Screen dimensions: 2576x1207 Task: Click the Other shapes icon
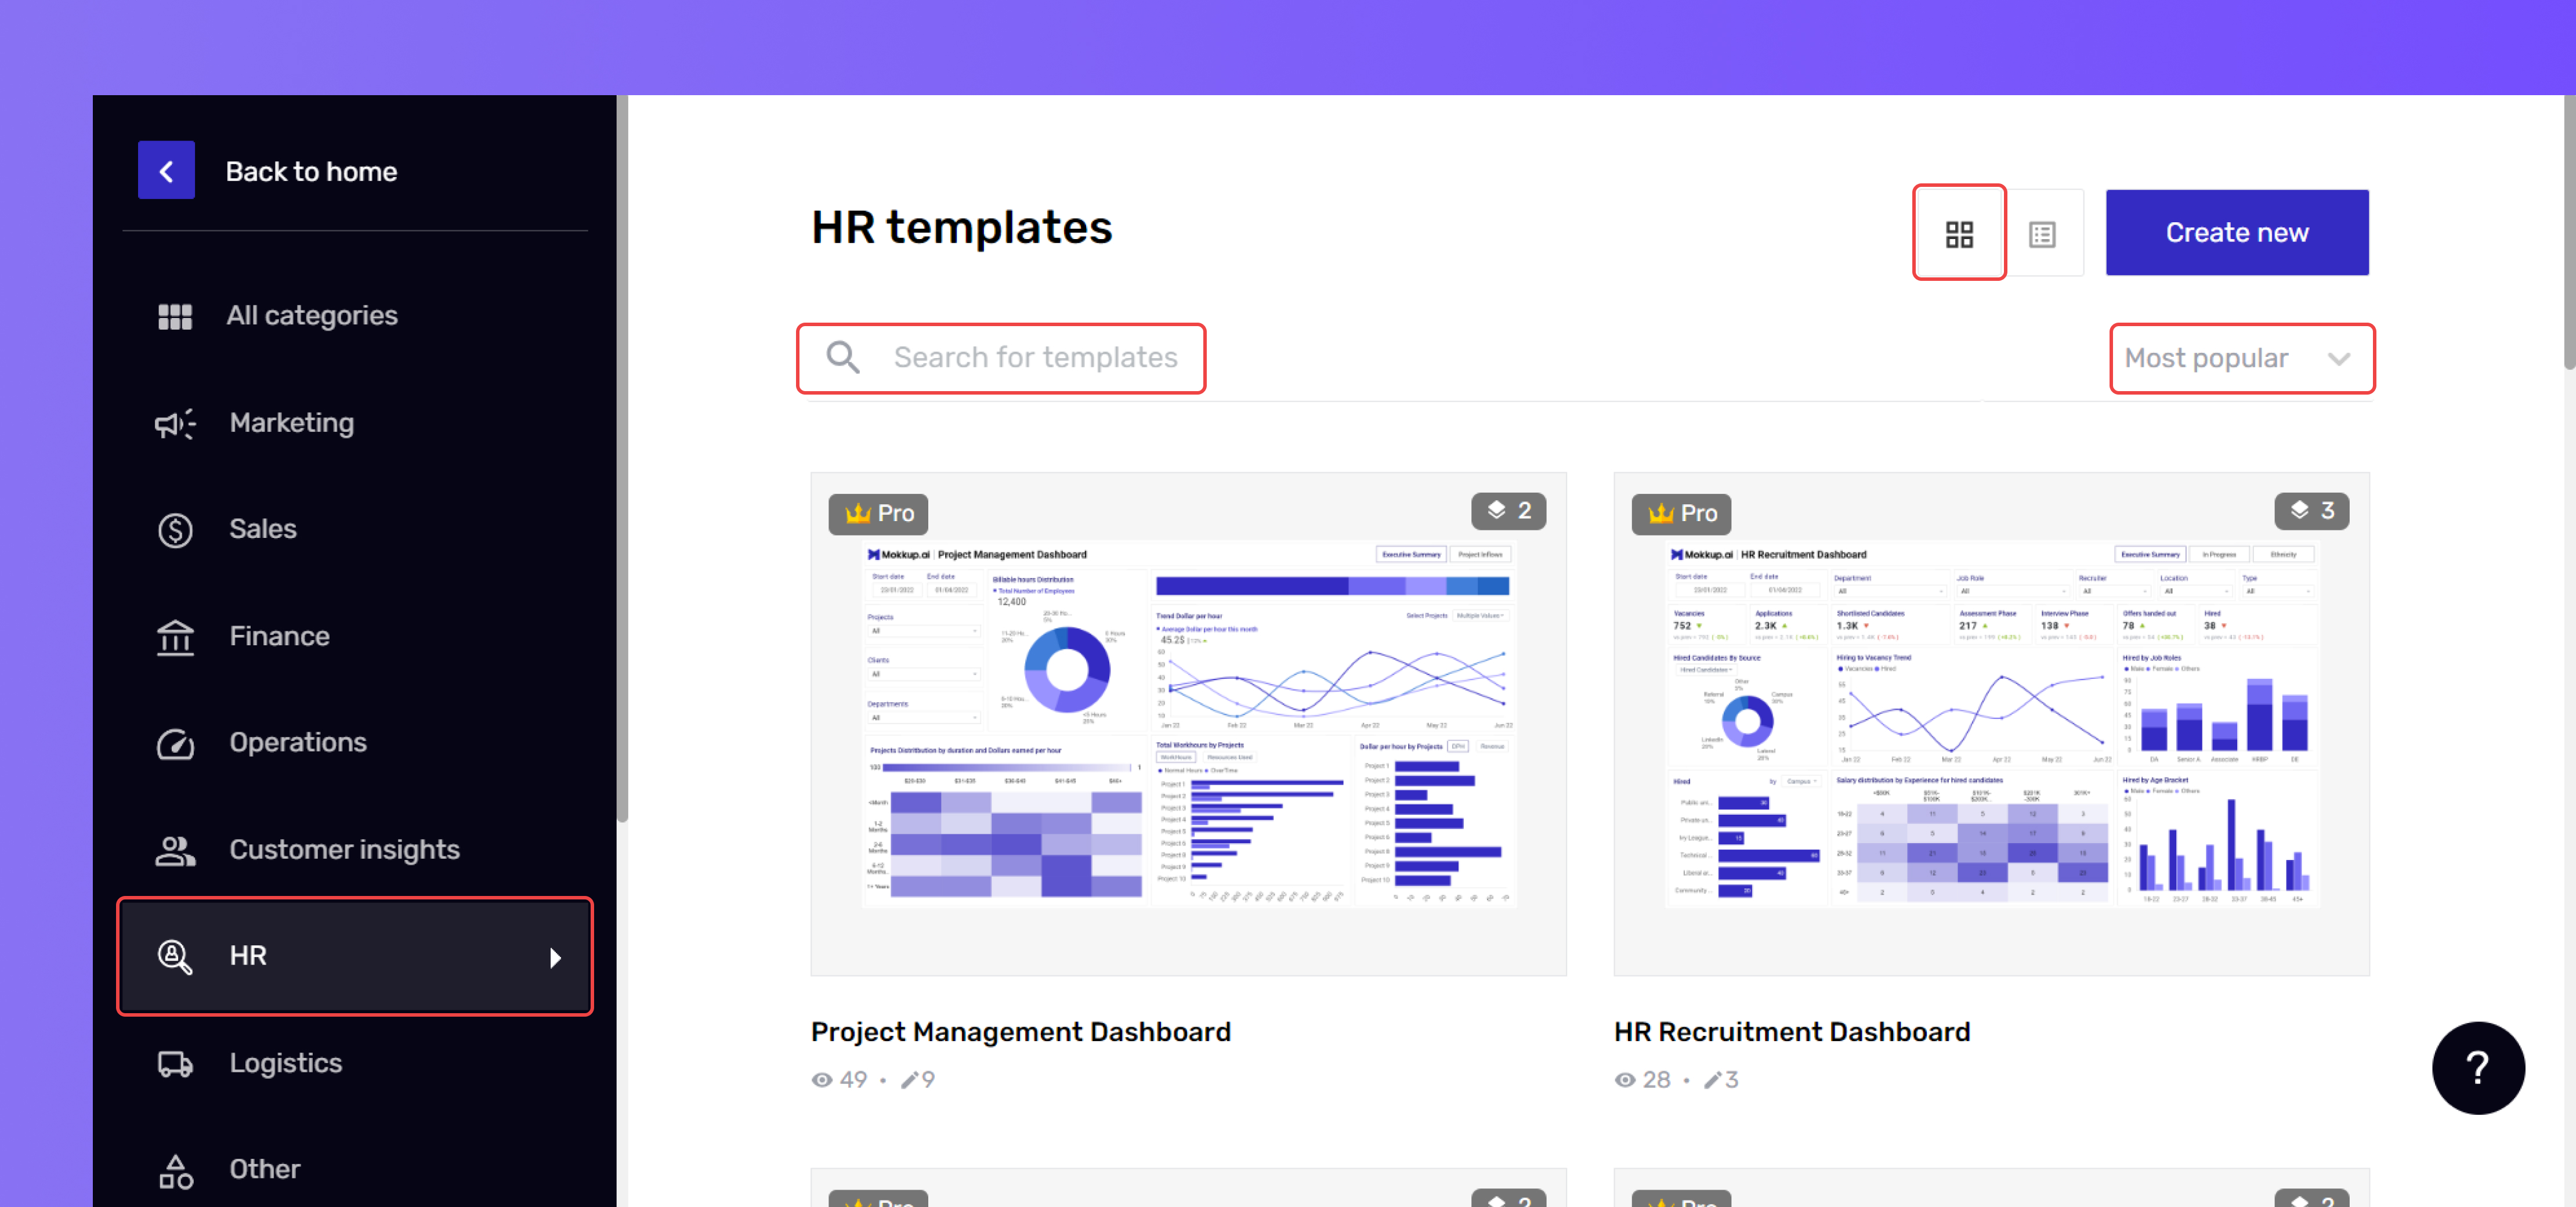pos(175,1171)
